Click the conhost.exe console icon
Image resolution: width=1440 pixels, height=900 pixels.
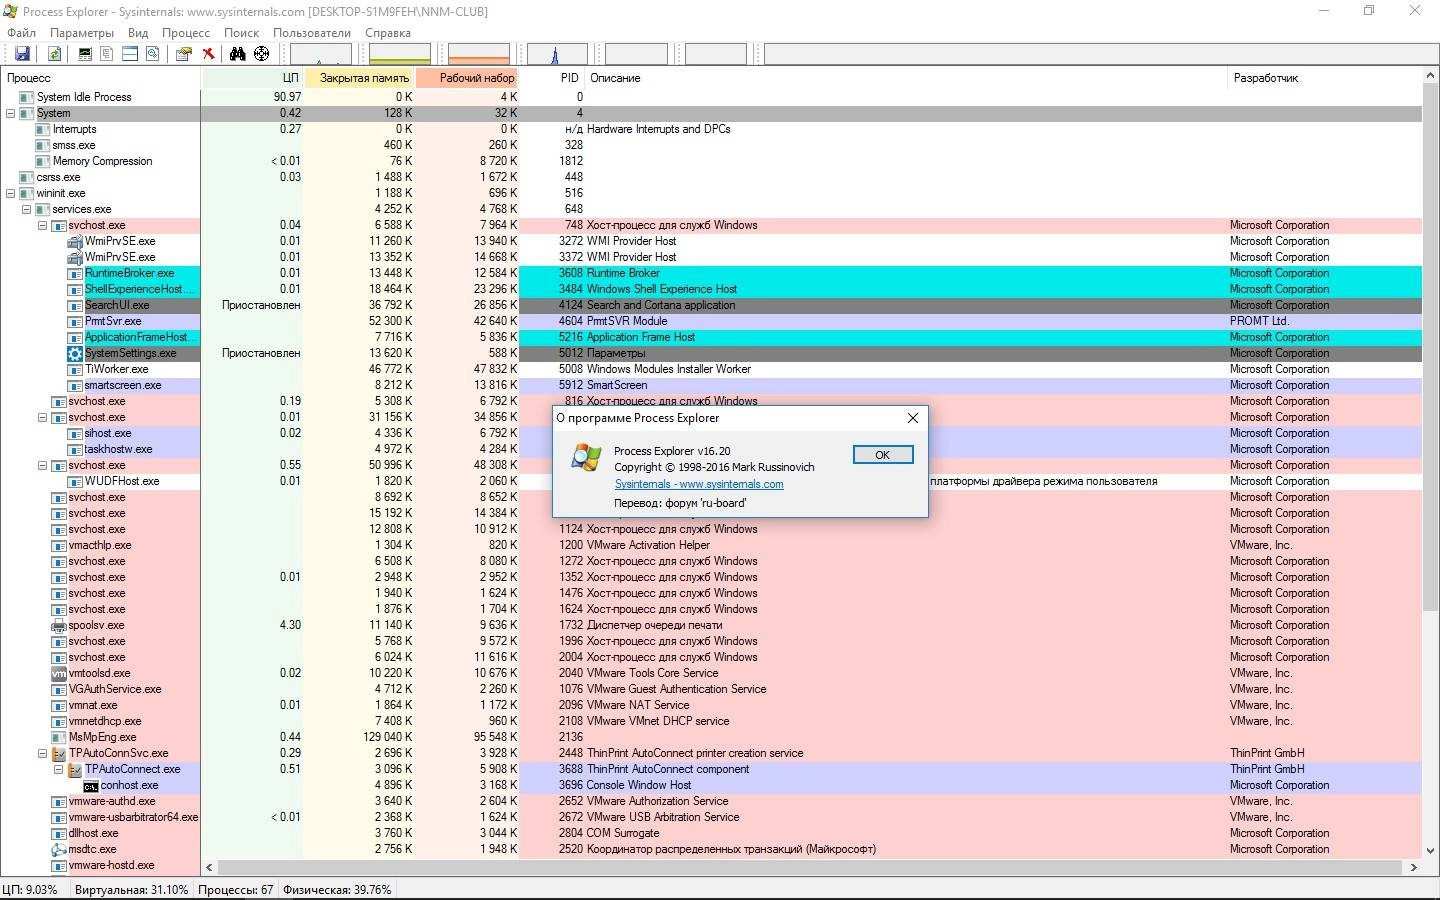point(91,785)
